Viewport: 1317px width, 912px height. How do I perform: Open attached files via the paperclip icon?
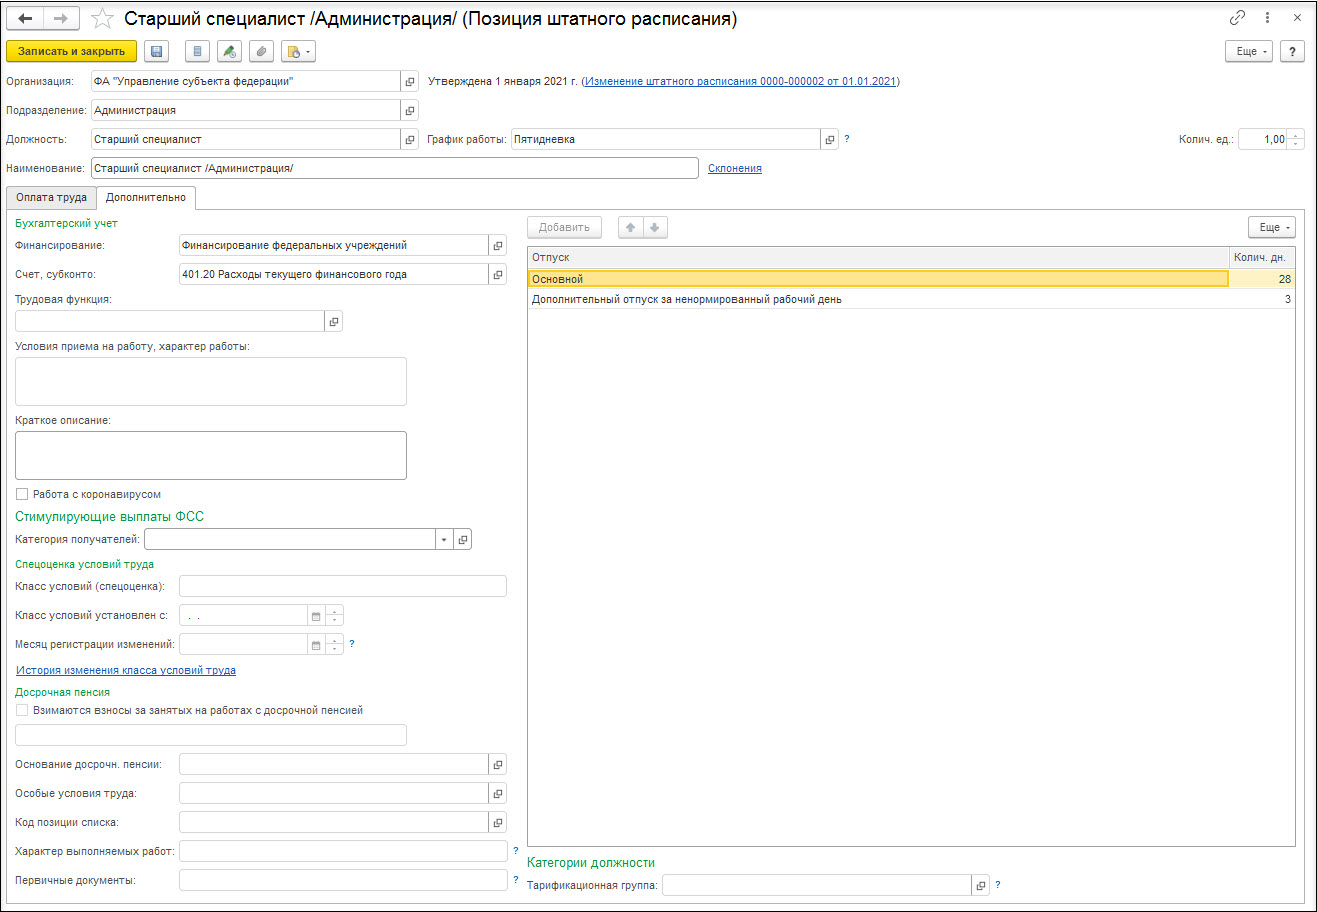pos(261,51)
